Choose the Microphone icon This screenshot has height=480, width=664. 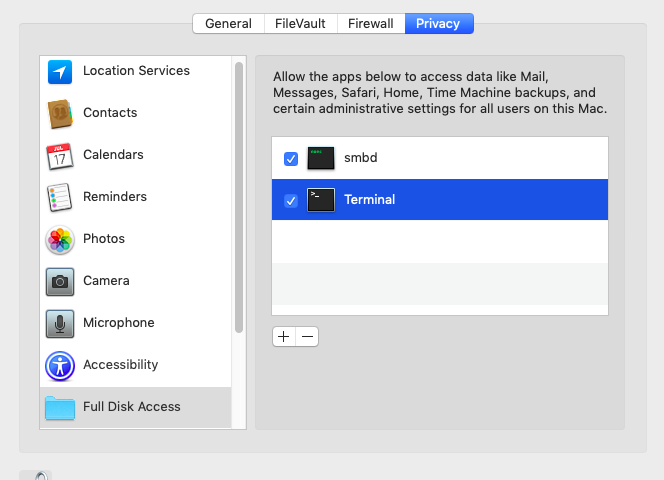60,324
